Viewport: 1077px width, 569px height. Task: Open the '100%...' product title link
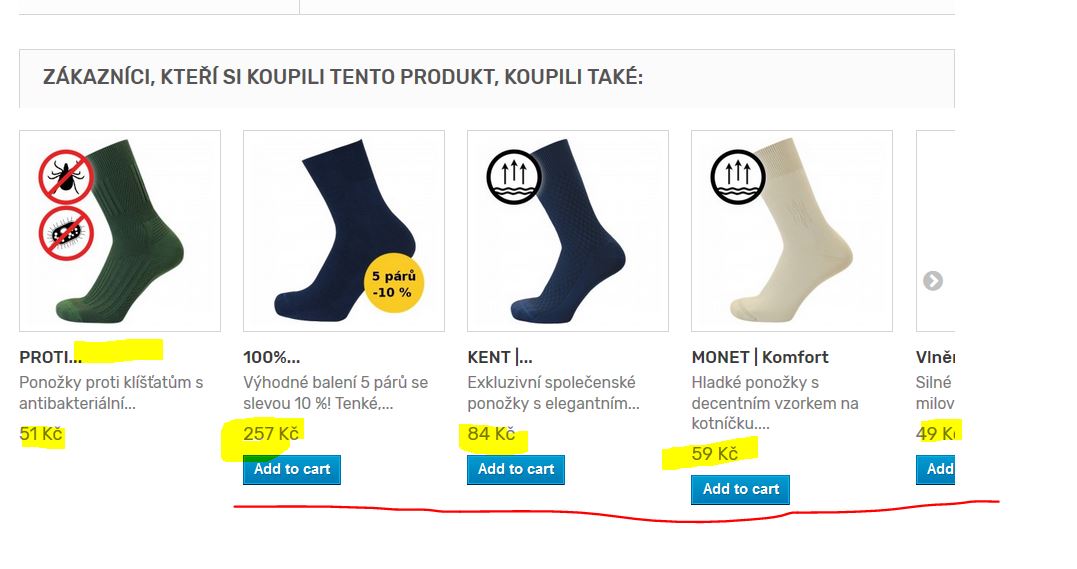click(271, 357)
